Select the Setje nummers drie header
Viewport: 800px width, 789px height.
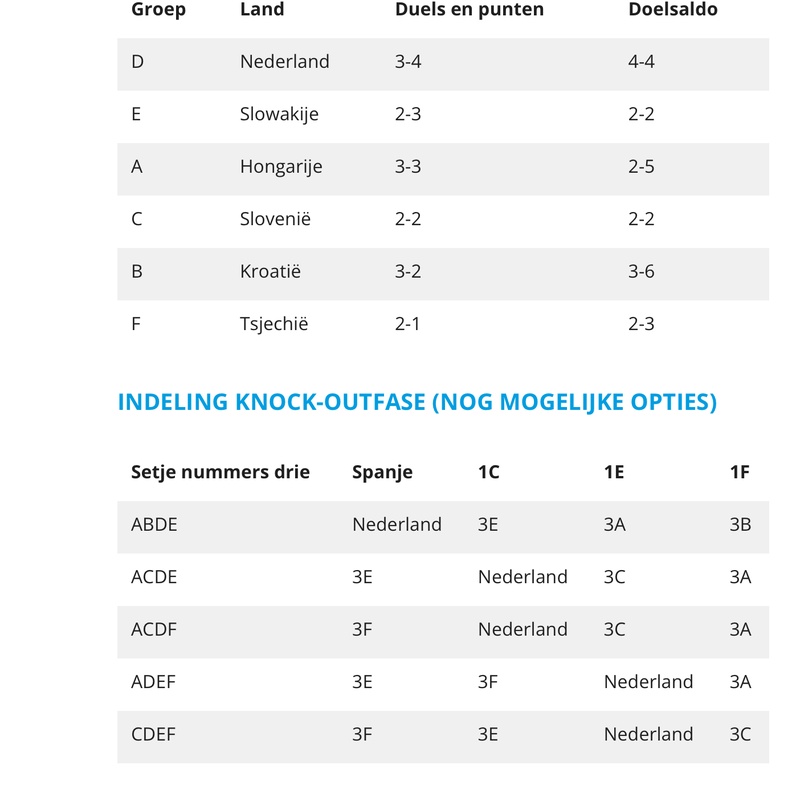pos(220,472)
